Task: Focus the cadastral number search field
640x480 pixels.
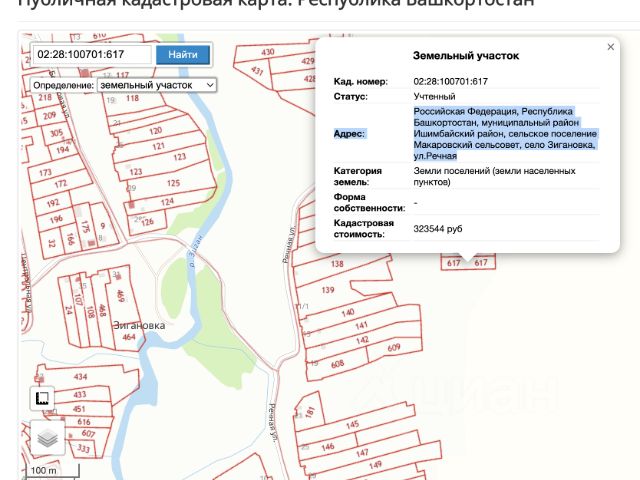Action: pos(92,54)
